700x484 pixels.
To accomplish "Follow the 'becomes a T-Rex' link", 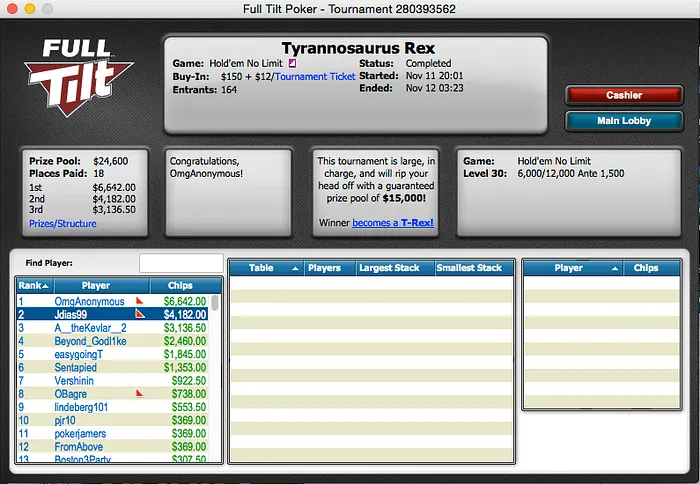I will (393, 222).
